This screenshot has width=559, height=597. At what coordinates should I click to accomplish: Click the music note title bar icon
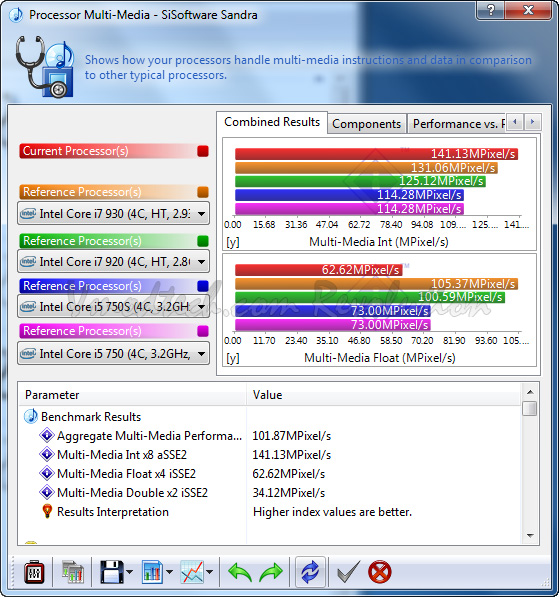(x=16, y=15)
